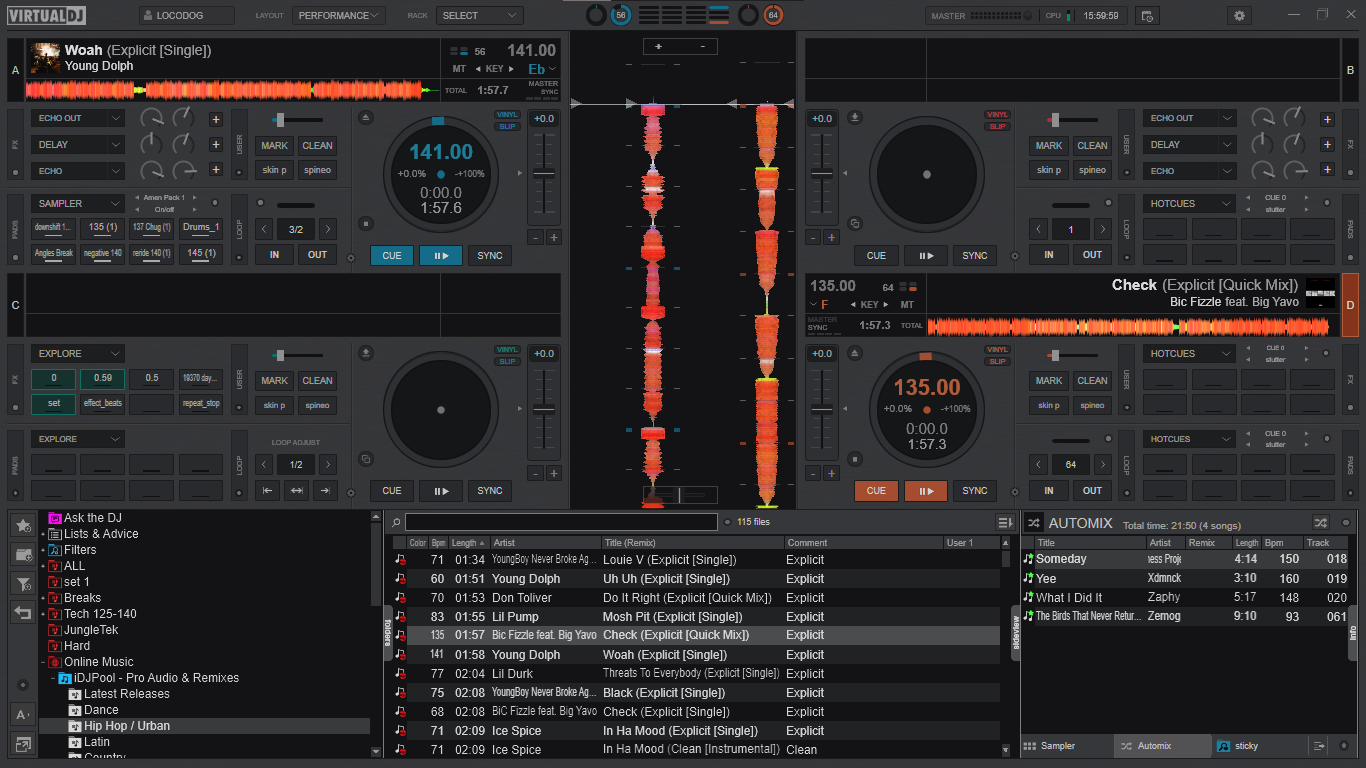This screenshot has height=768, width=1366.
Task: Click the CLEAN button on deck B
Action: 1092,146
